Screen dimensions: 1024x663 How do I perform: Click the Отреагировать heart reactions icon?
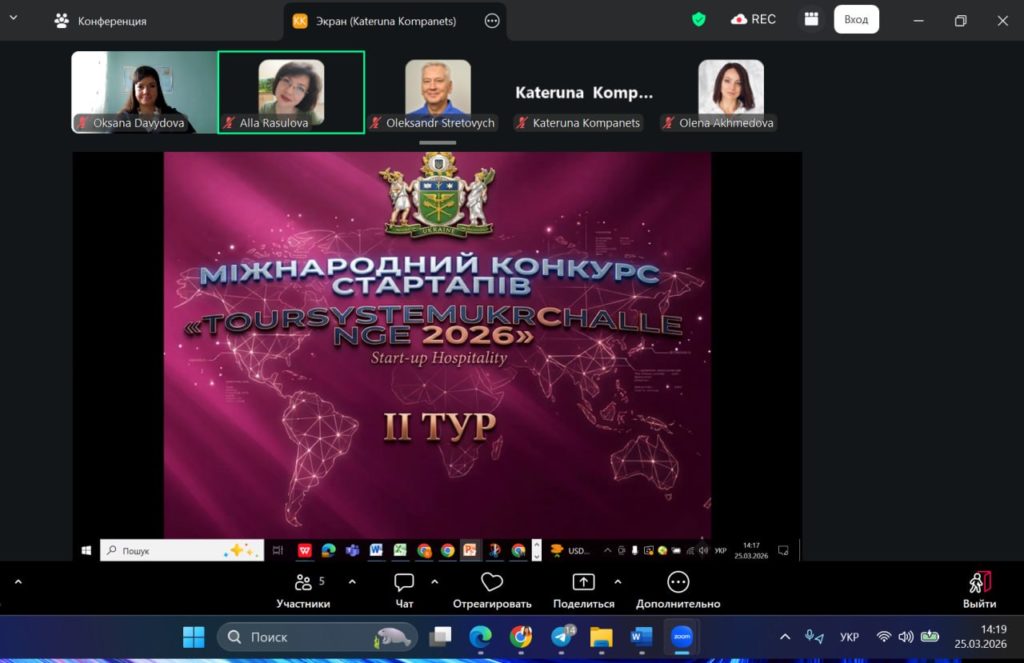click(492, 583)
